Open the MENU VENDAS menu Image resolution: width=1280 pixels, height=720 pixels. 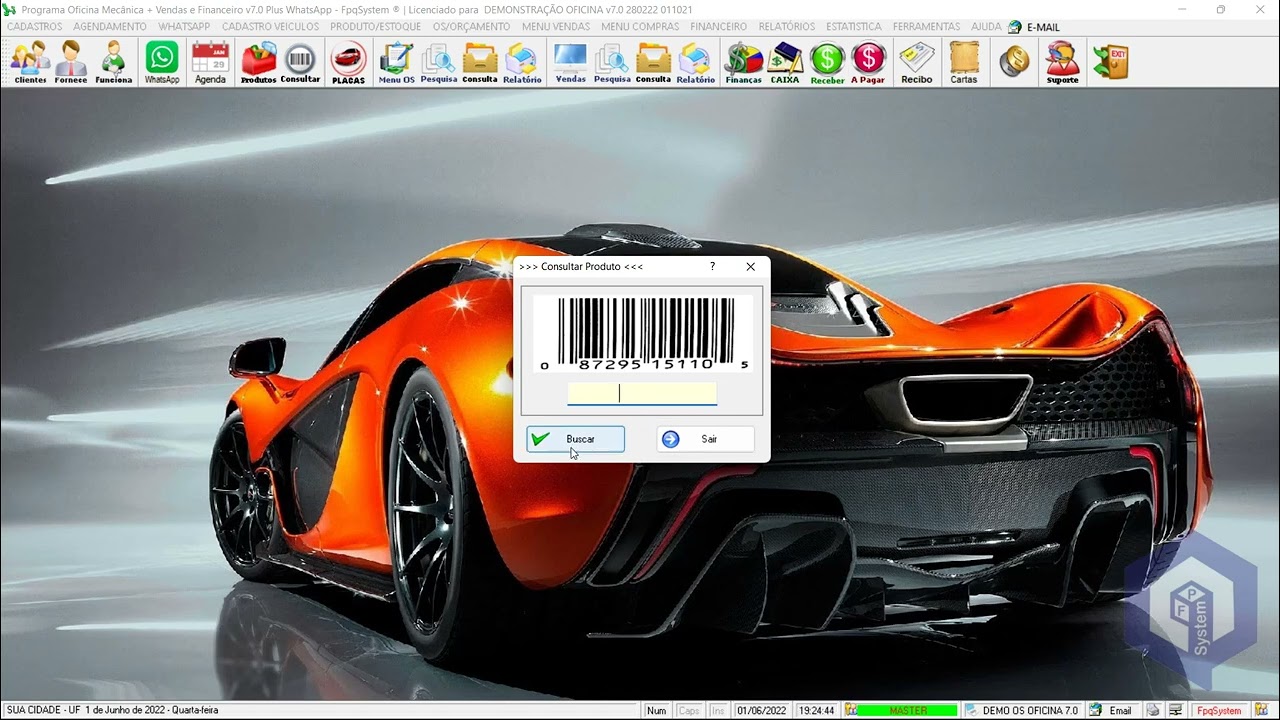(556, 27)
